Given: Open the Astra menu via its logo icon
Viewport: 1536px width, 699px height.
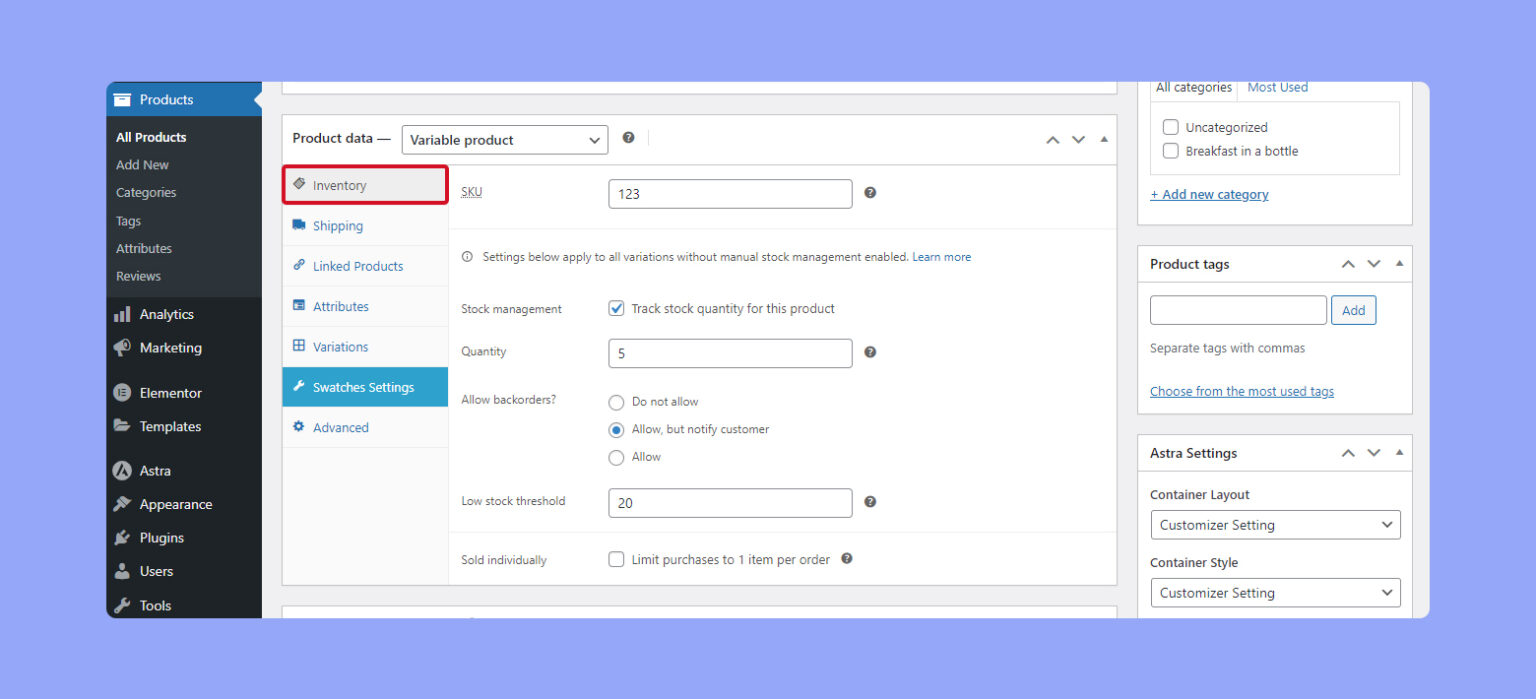Looking at the screenshot, I should (x=123, y=470).
